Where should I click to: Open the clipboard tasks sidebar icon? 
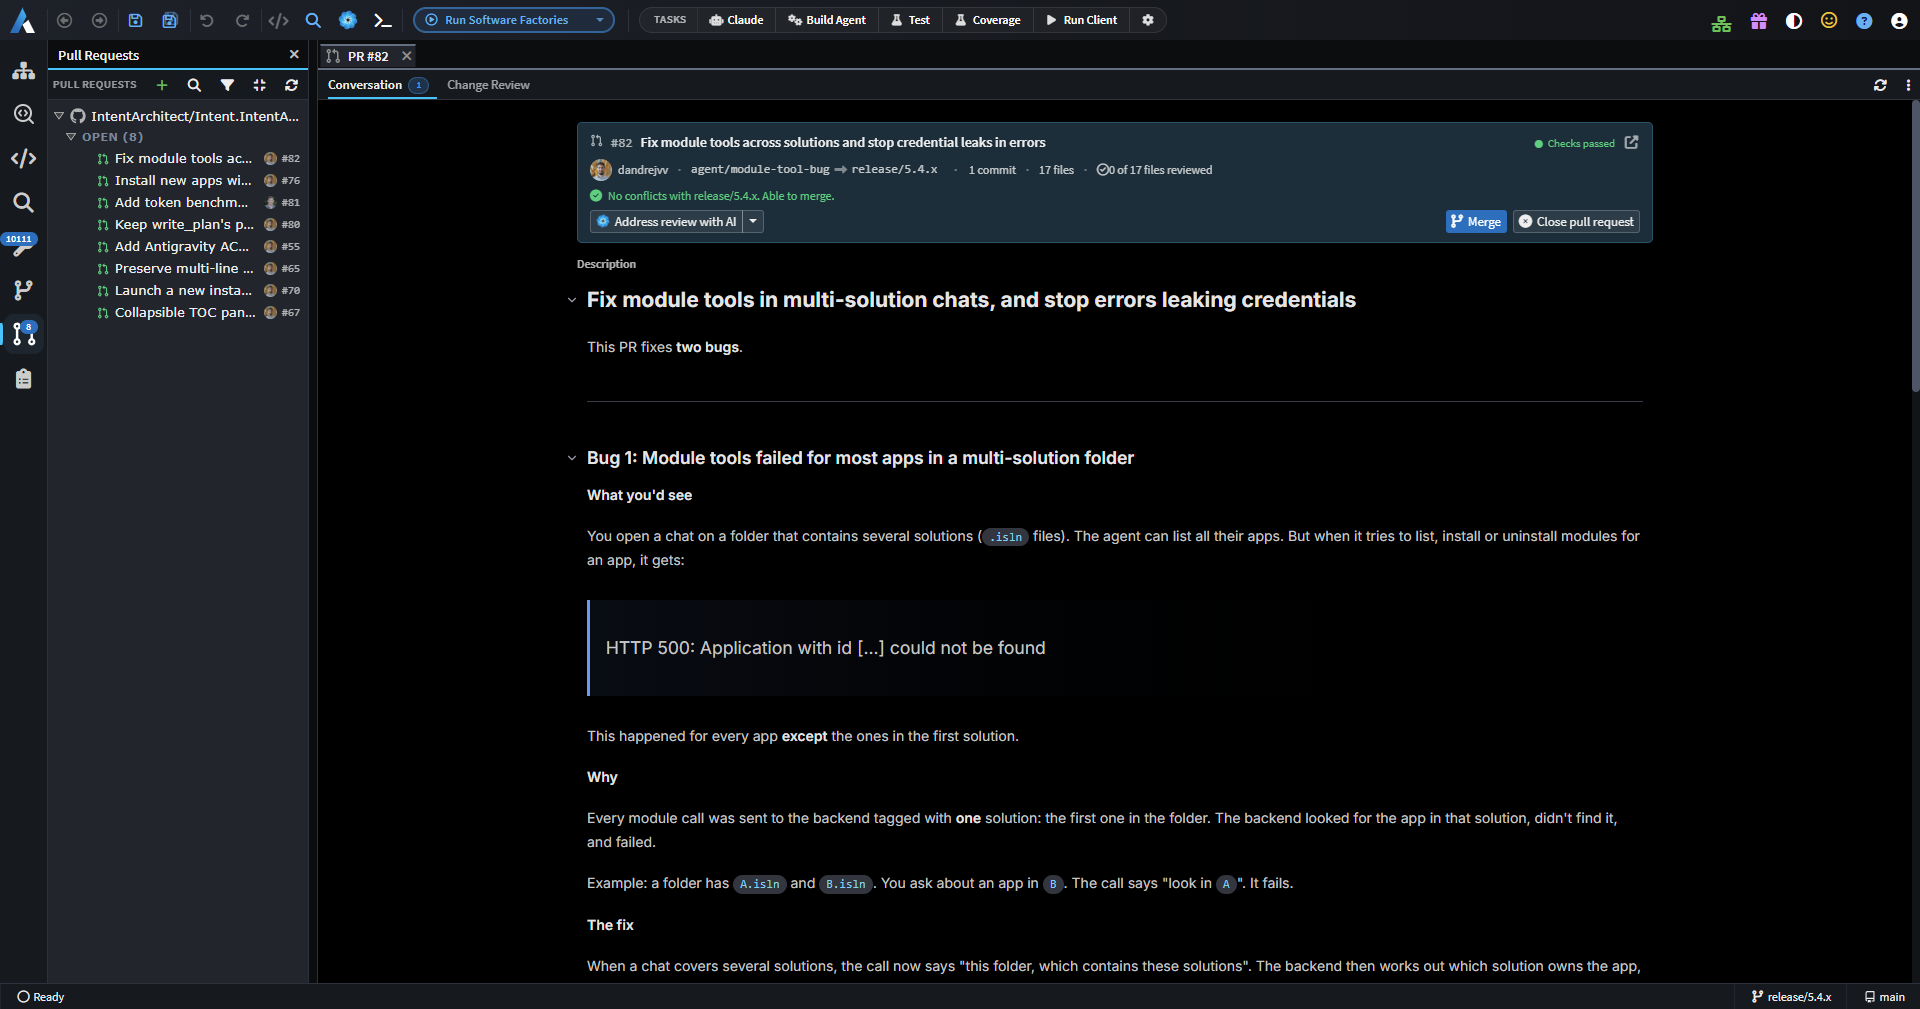[24, 379]
